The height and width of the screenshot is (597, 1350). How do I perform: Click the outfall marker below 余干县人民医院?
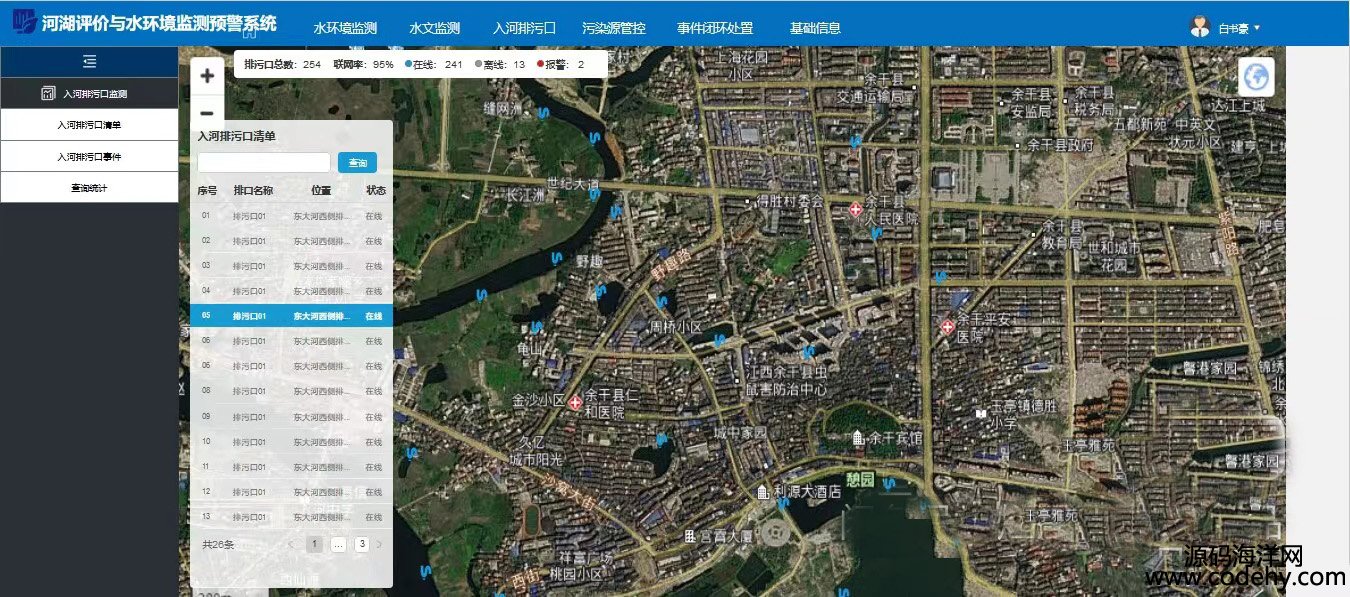[x=876, y=235]
